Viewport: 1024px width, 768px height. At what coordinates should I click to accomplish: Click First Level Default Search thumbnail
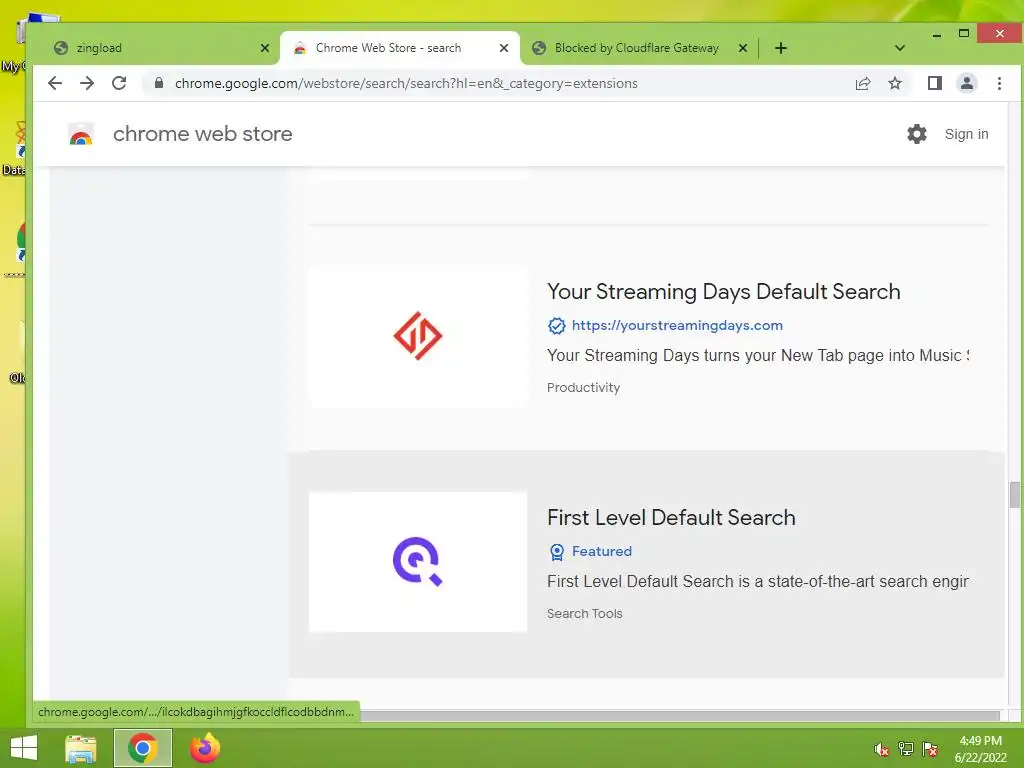pos(418,562)
